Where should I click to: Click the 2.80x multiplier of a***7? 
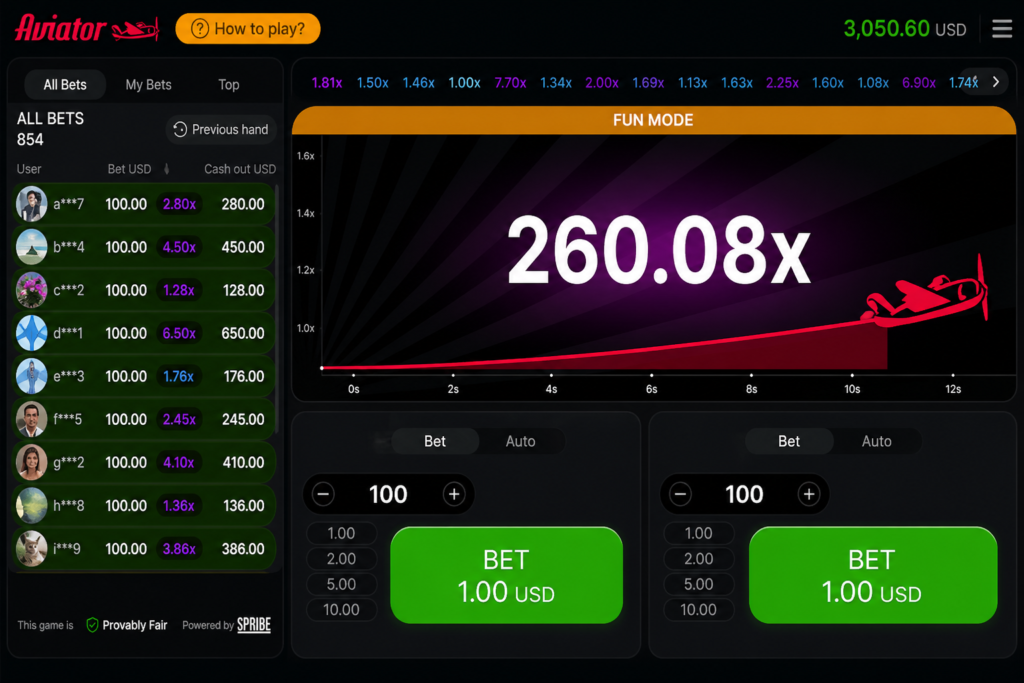click(179, 204)
